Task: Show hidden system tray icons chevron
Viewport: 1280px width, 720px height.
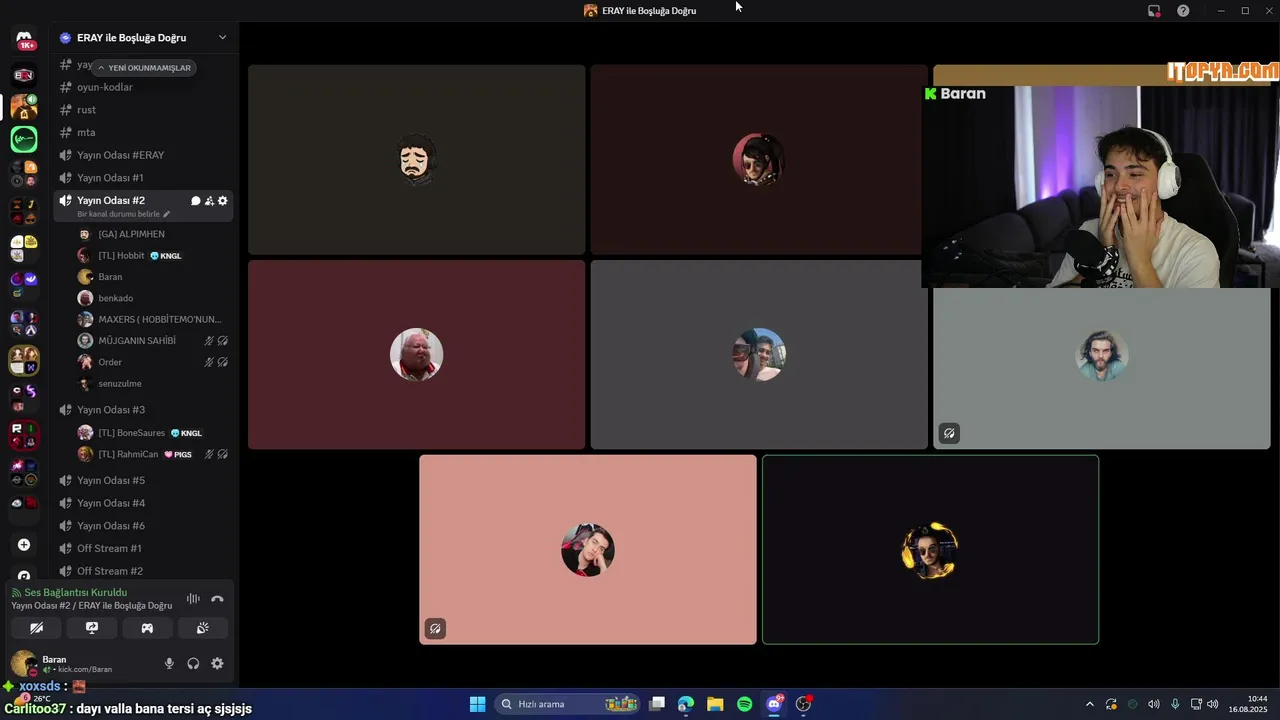Action: (x=1090, y=704)
